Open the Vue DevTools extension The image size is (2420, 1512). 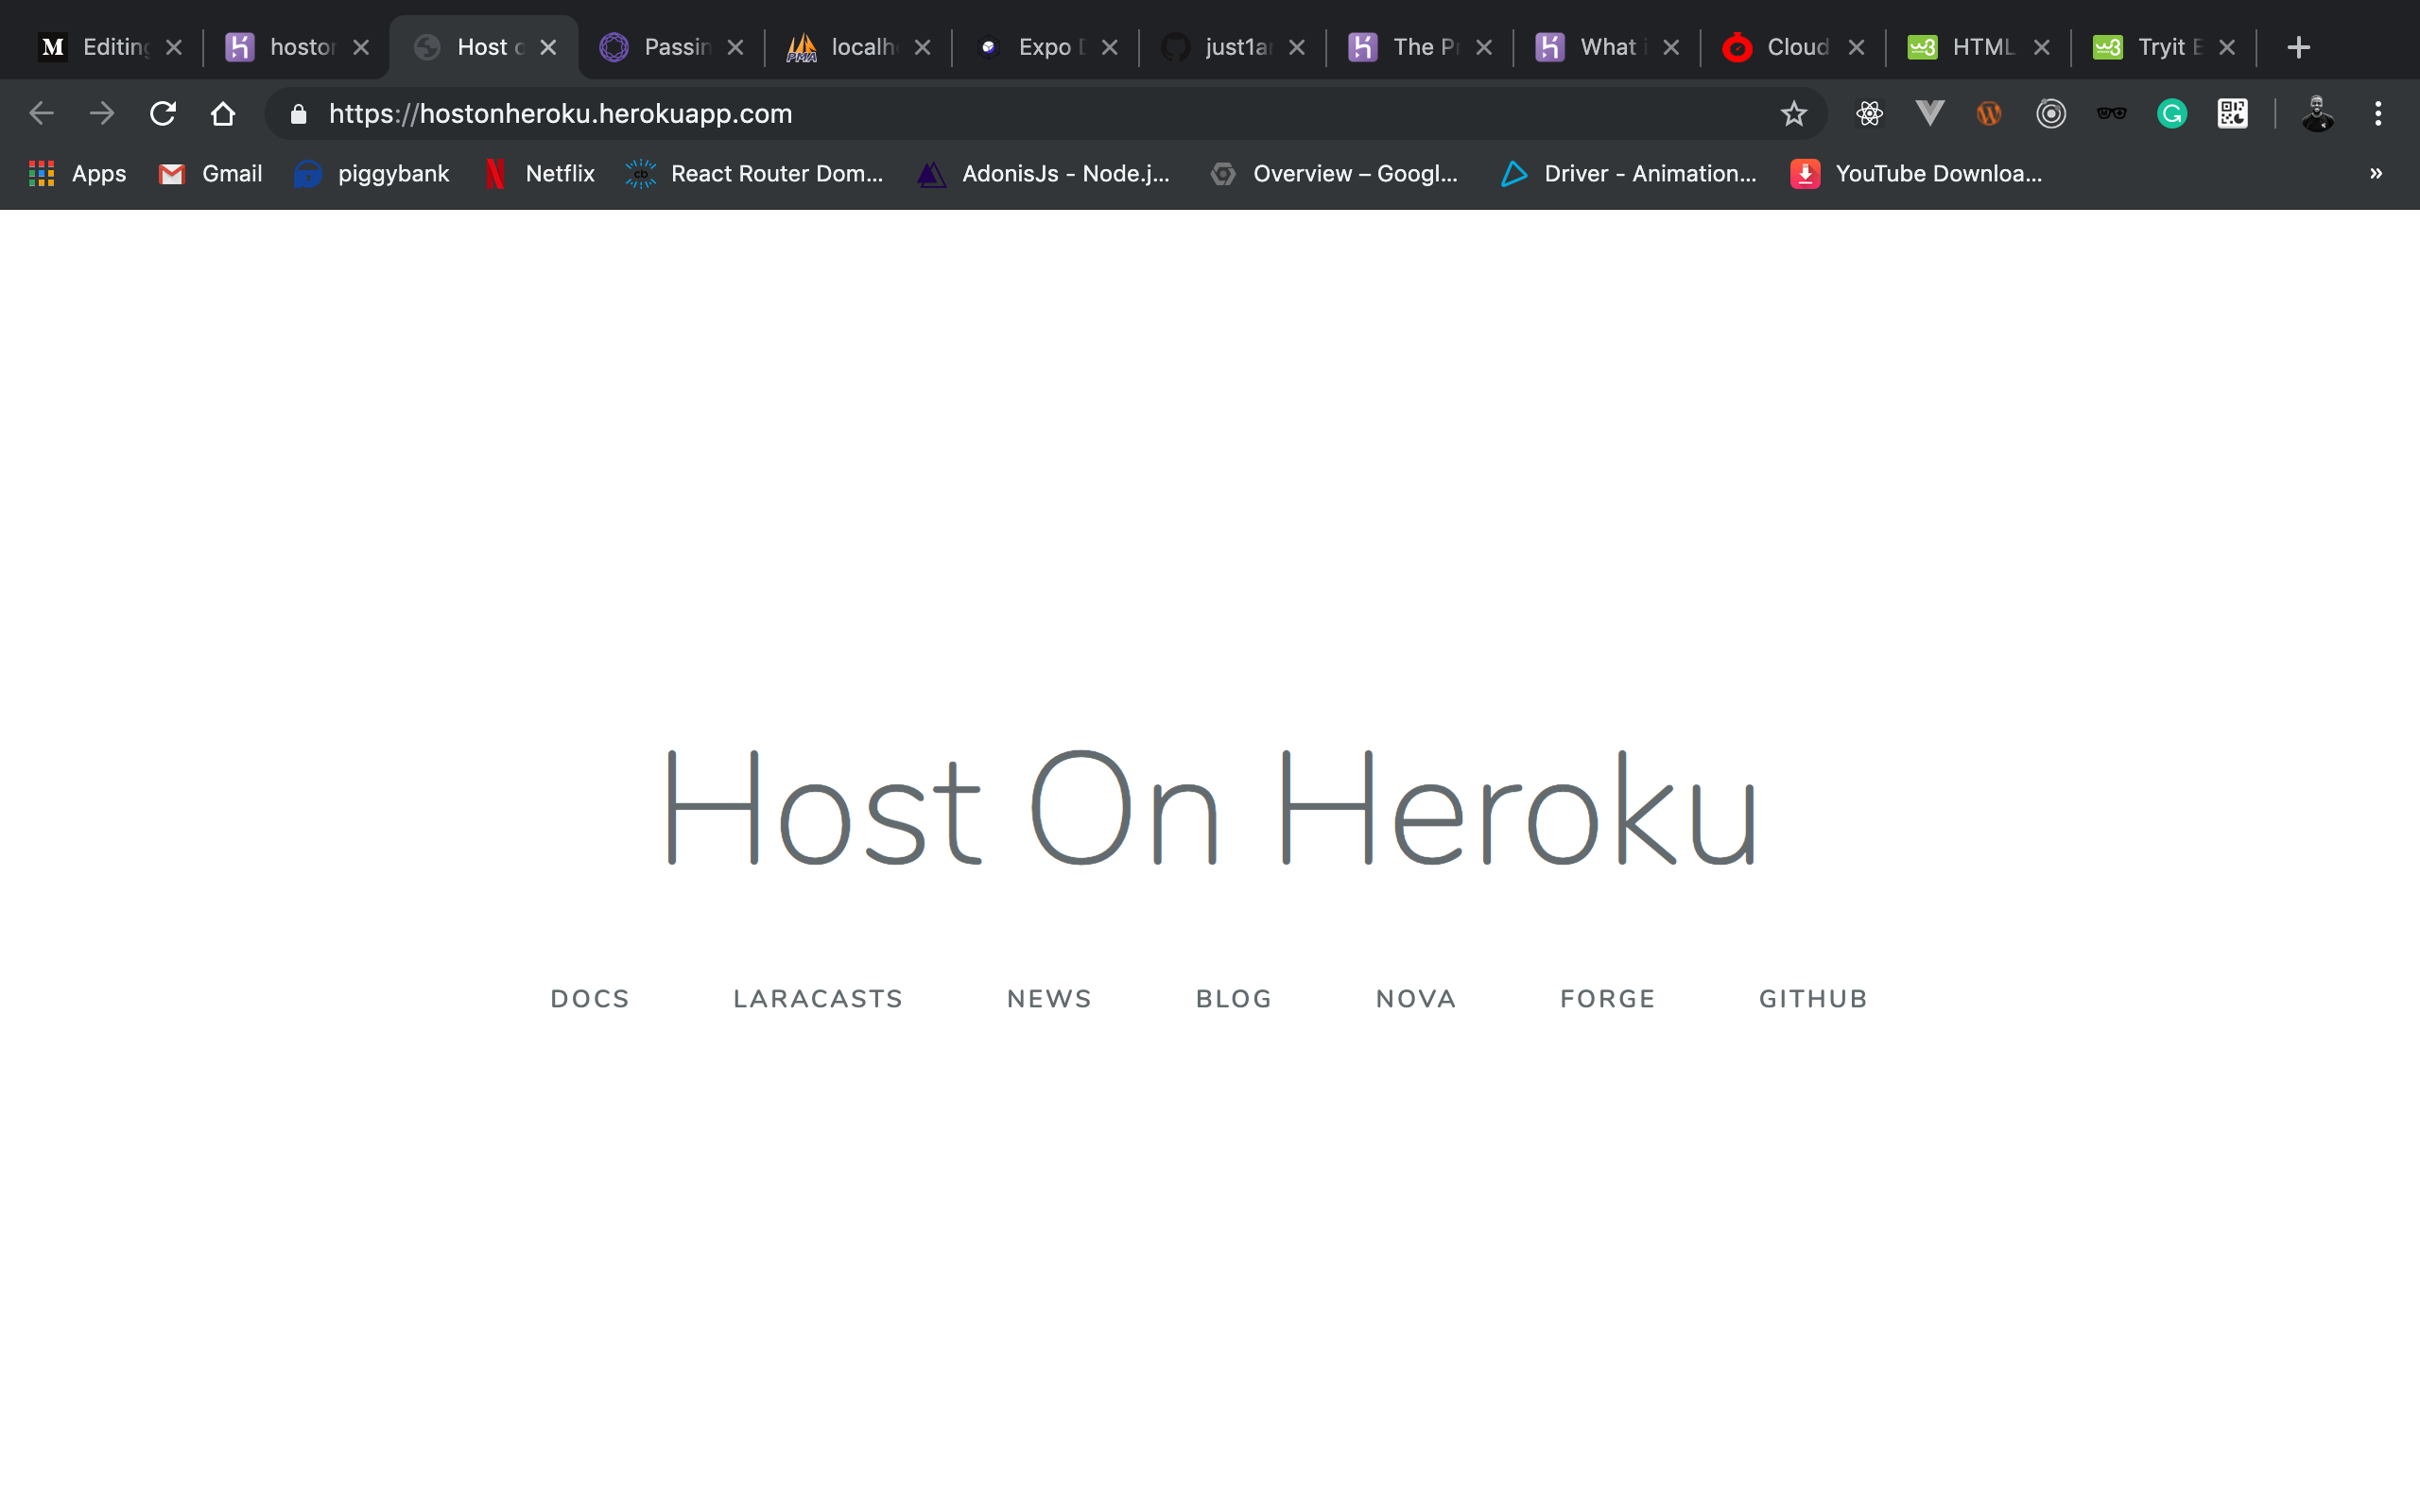coord(1929,113)
